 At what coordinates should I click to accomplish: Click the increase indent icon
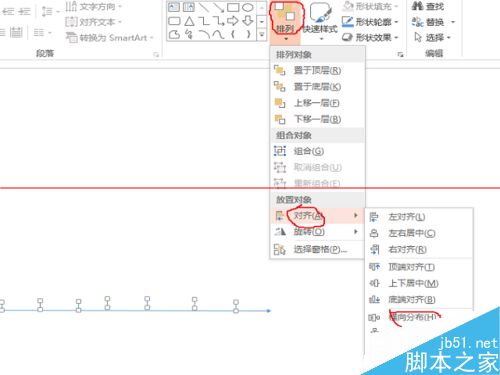tap(24, 12)
